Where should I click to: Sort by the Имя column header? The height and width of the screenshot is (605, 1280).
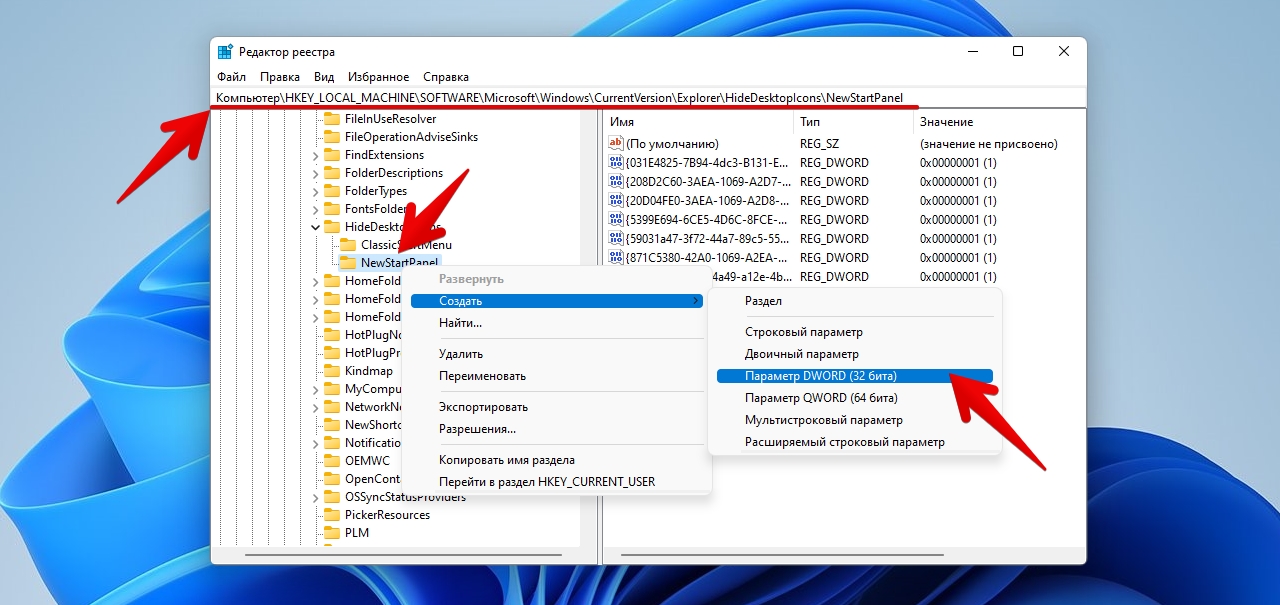point(698,122)
